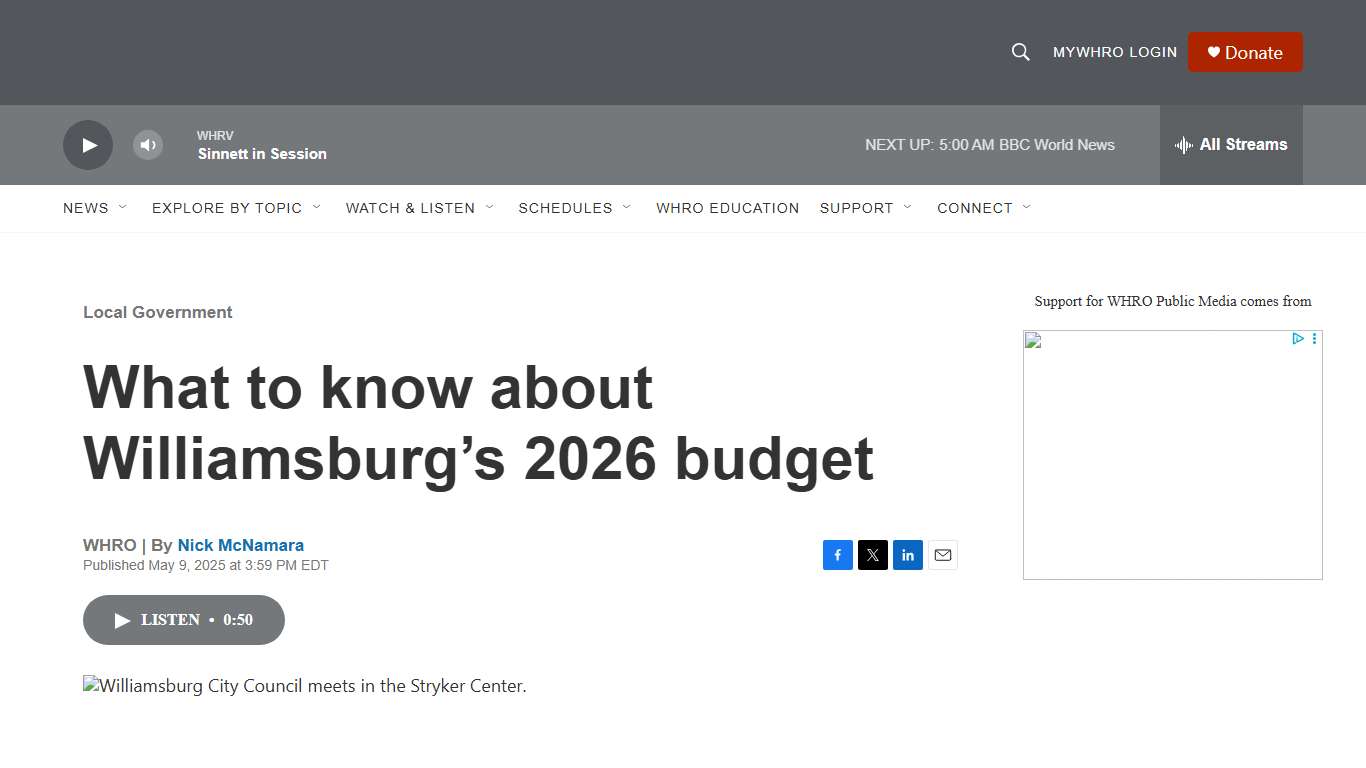Open Nick McNamara's author page

click(x=240, y=545)
